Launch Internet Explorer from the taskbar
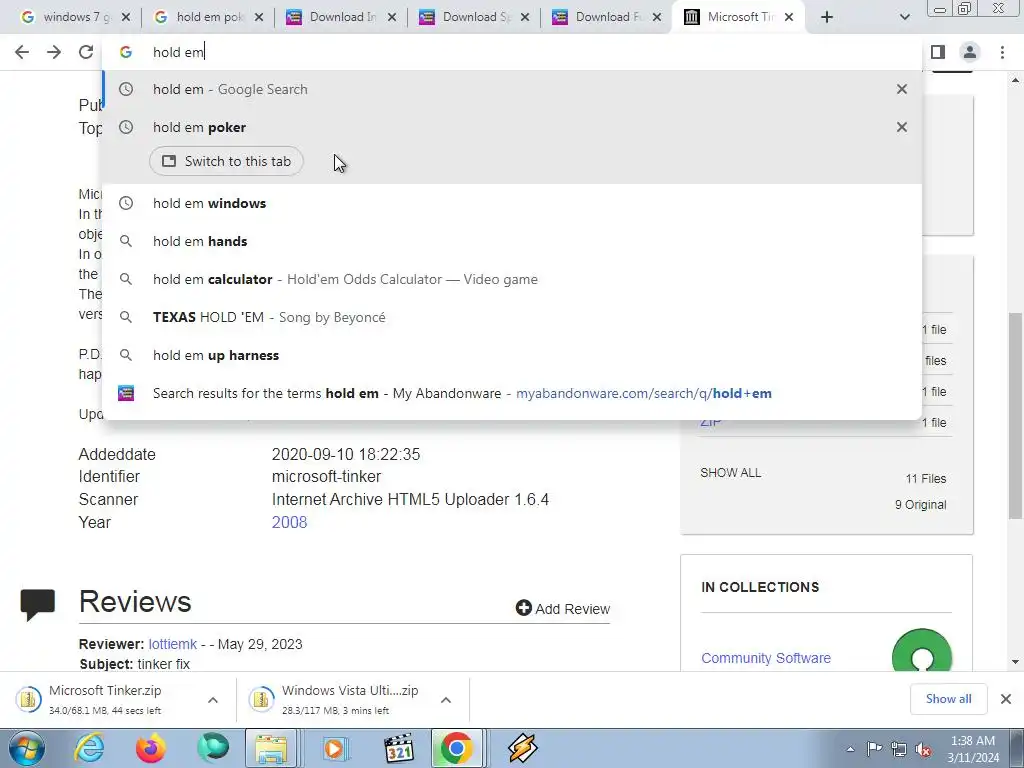The width and height of the screenshot is (1024, 768). [88, 748]
